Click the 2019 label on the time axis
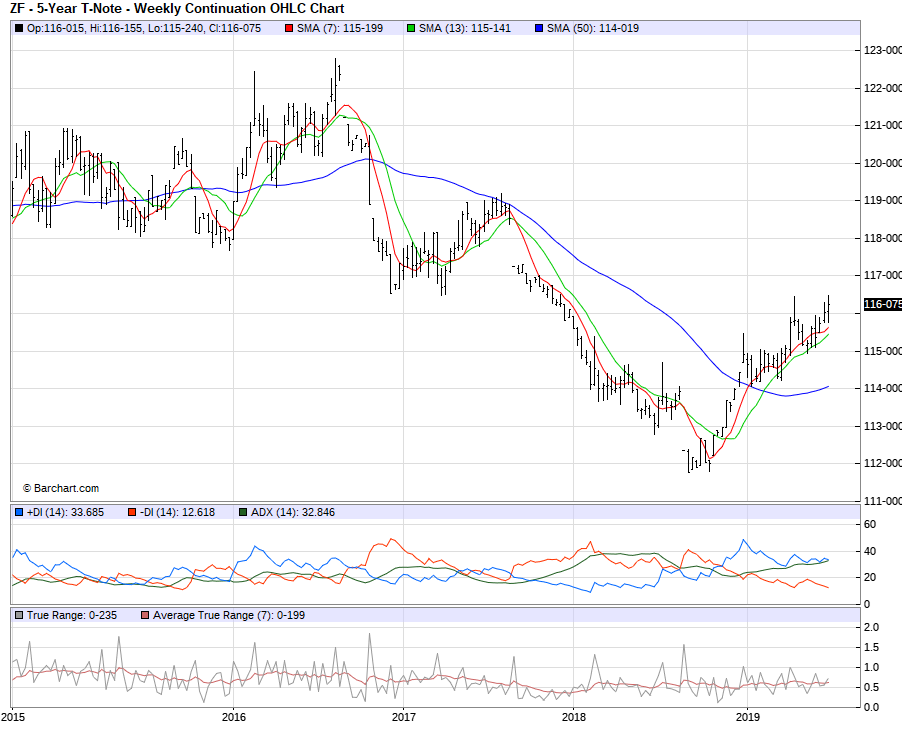The height and width of the screenshot is (748, 902). [x=748, y=716]
